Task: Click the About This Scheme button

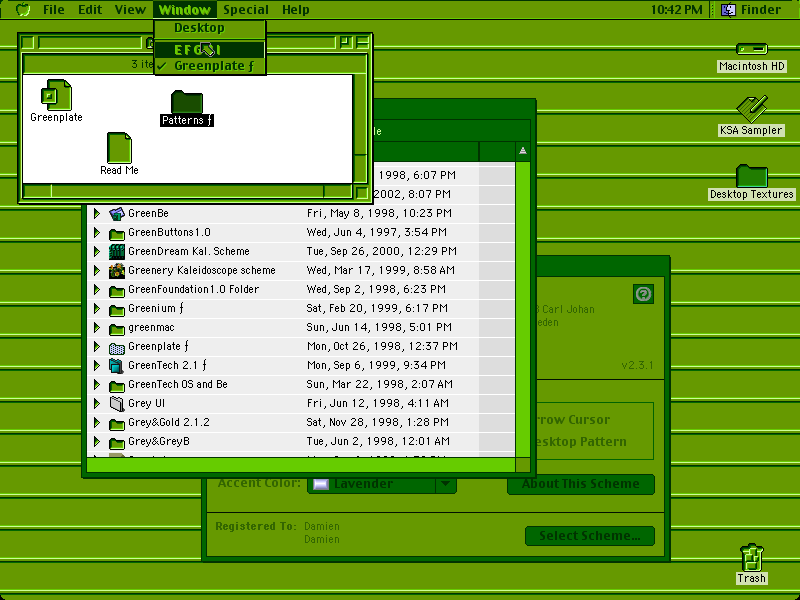Action: (x=581, y=484)
